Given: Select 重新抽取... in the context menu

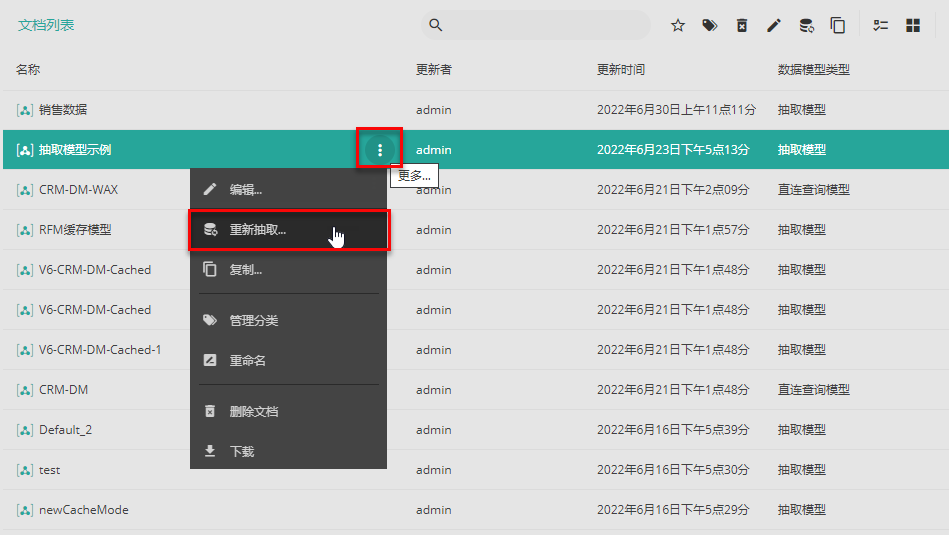Looking at the screenshot, I should pos(258,230).
